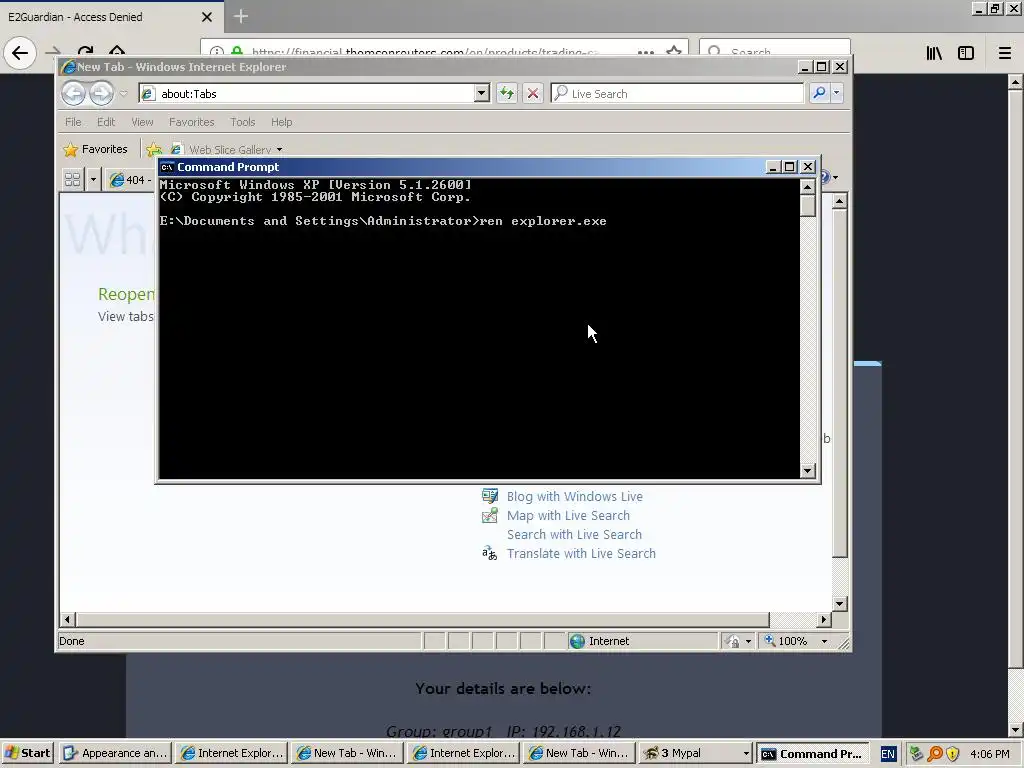1024x768 pixels.
Task: Expand IE tab list dropdown
Action: [x=93, y=180]
